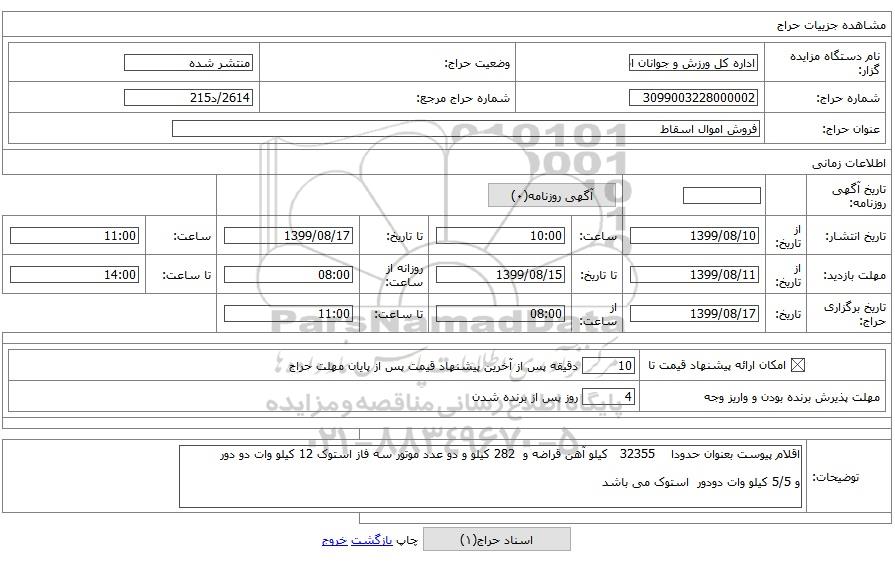Viewport: 895px width, 576px height.
Task: Click the چاپ print text
Action: click(408, 540)
